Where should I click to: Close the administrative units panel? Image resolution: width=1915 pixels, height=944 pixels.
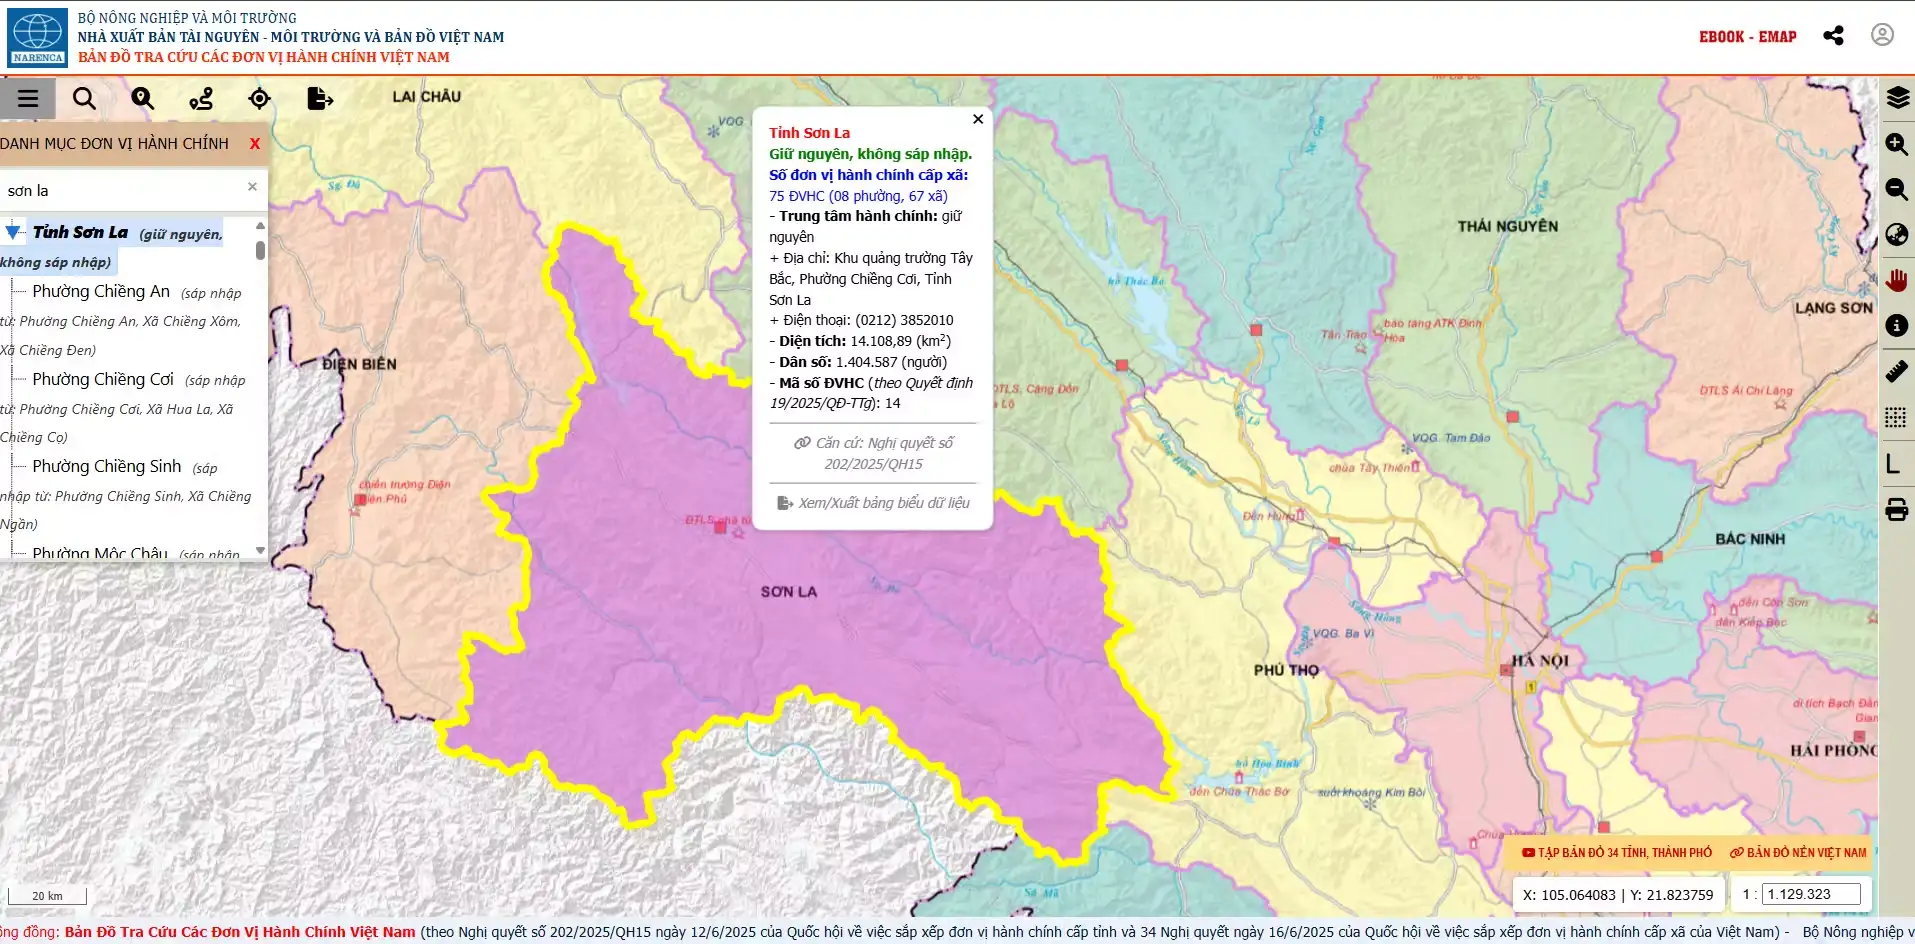[255, 144]
